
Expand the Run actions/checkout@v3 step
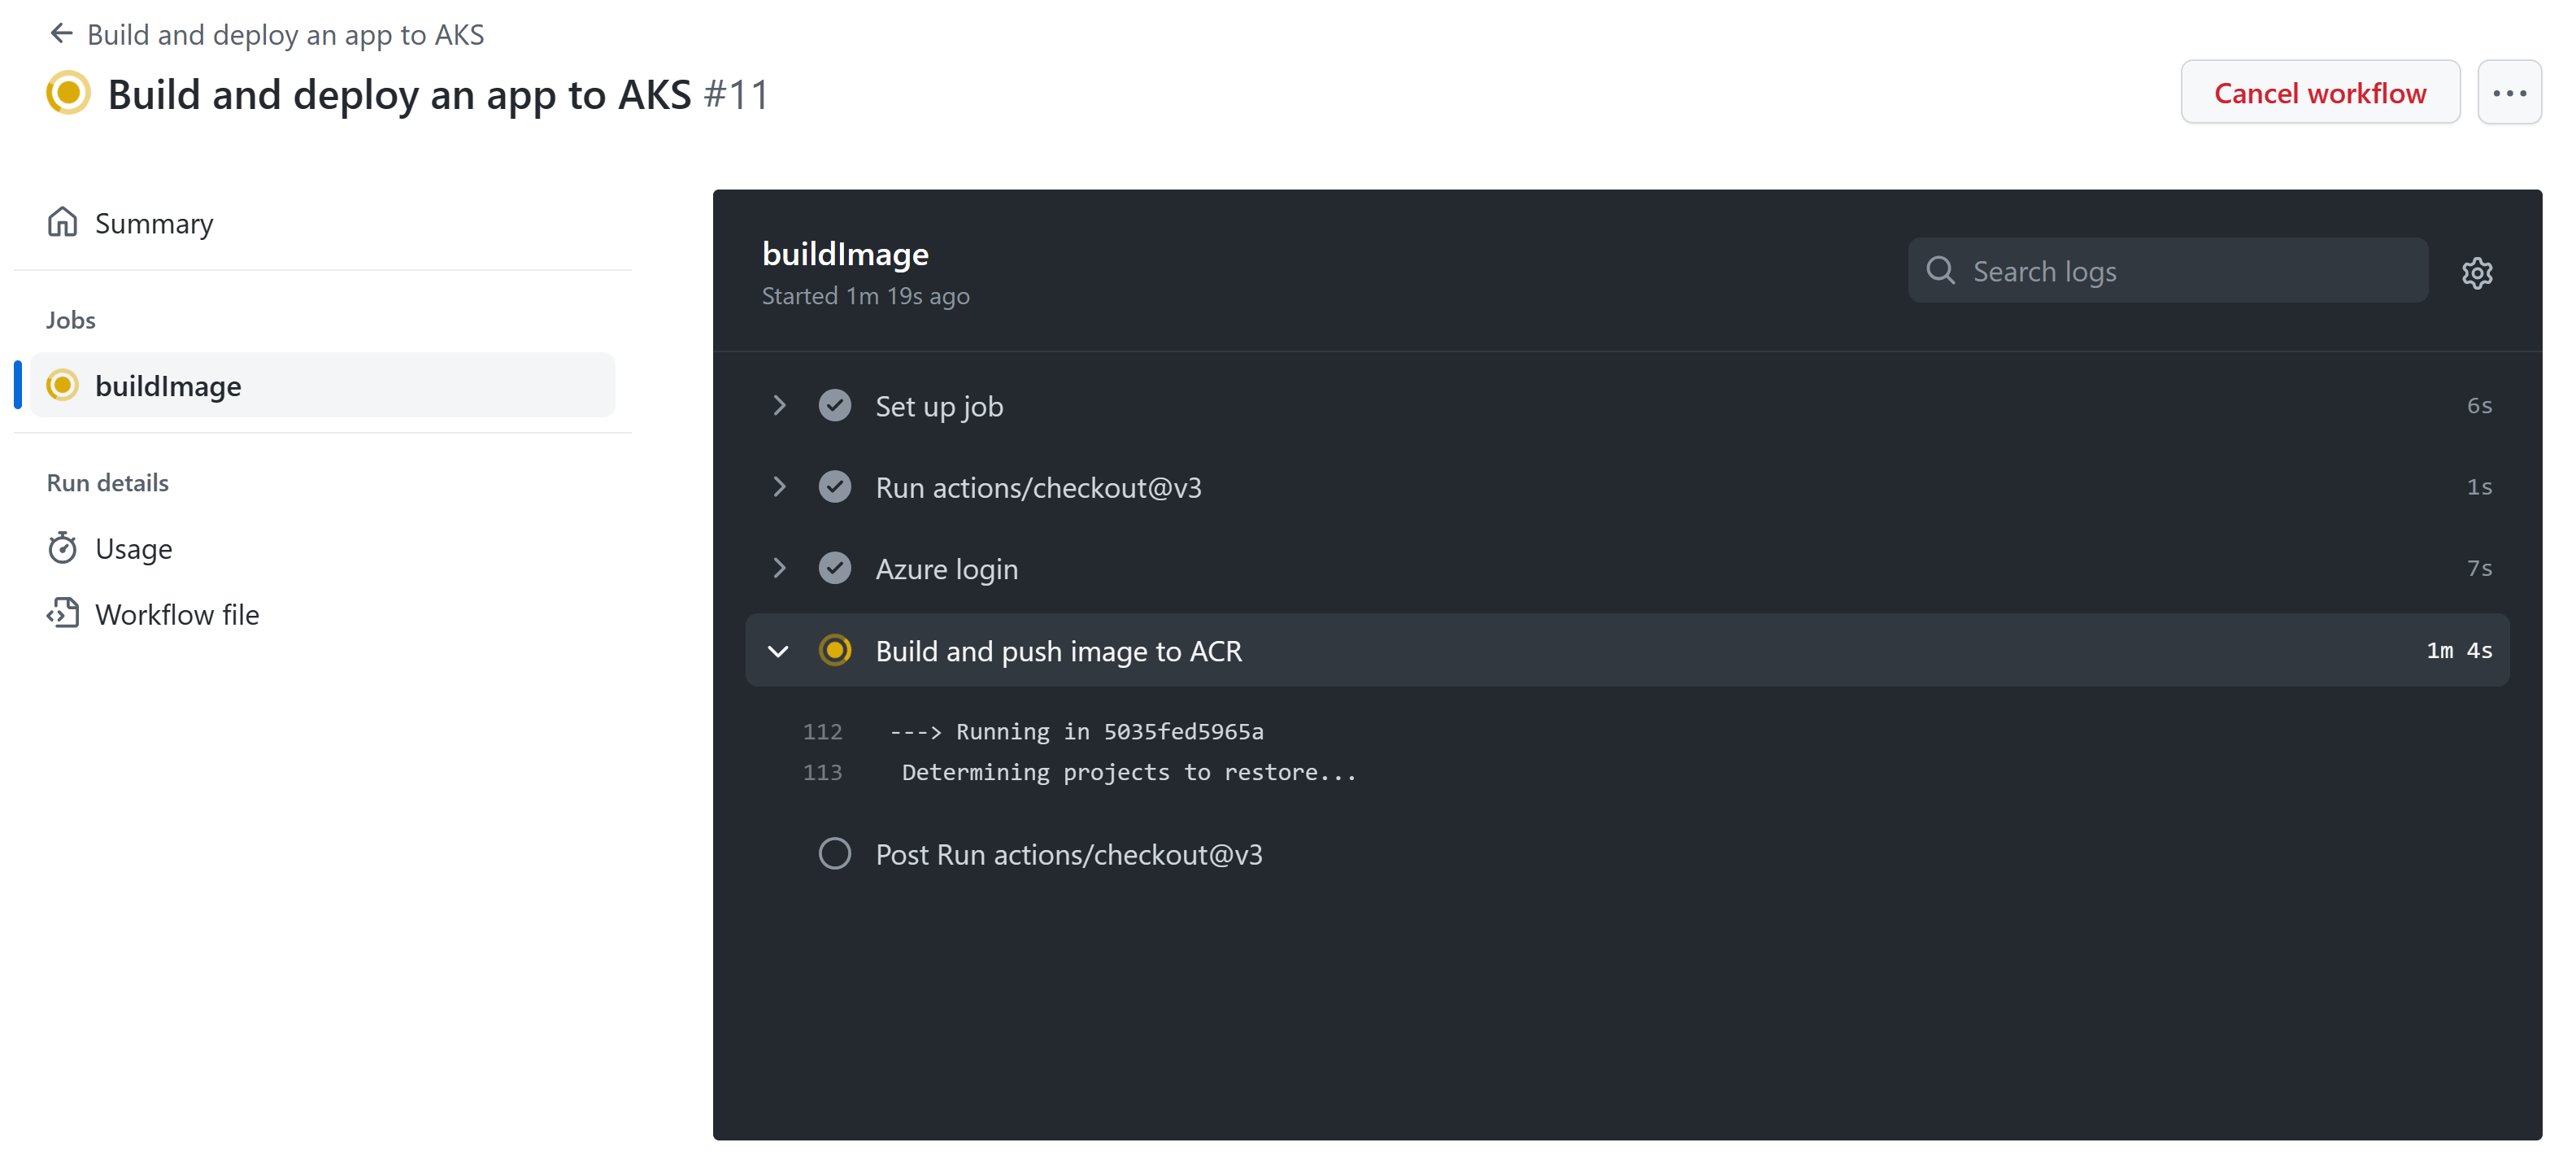tap(780, 487)
